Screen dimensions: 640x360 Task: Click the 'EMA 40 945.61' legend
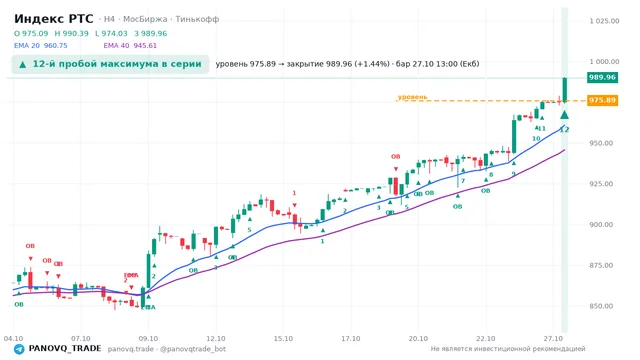pyautogui.click(x=130, y=45)
